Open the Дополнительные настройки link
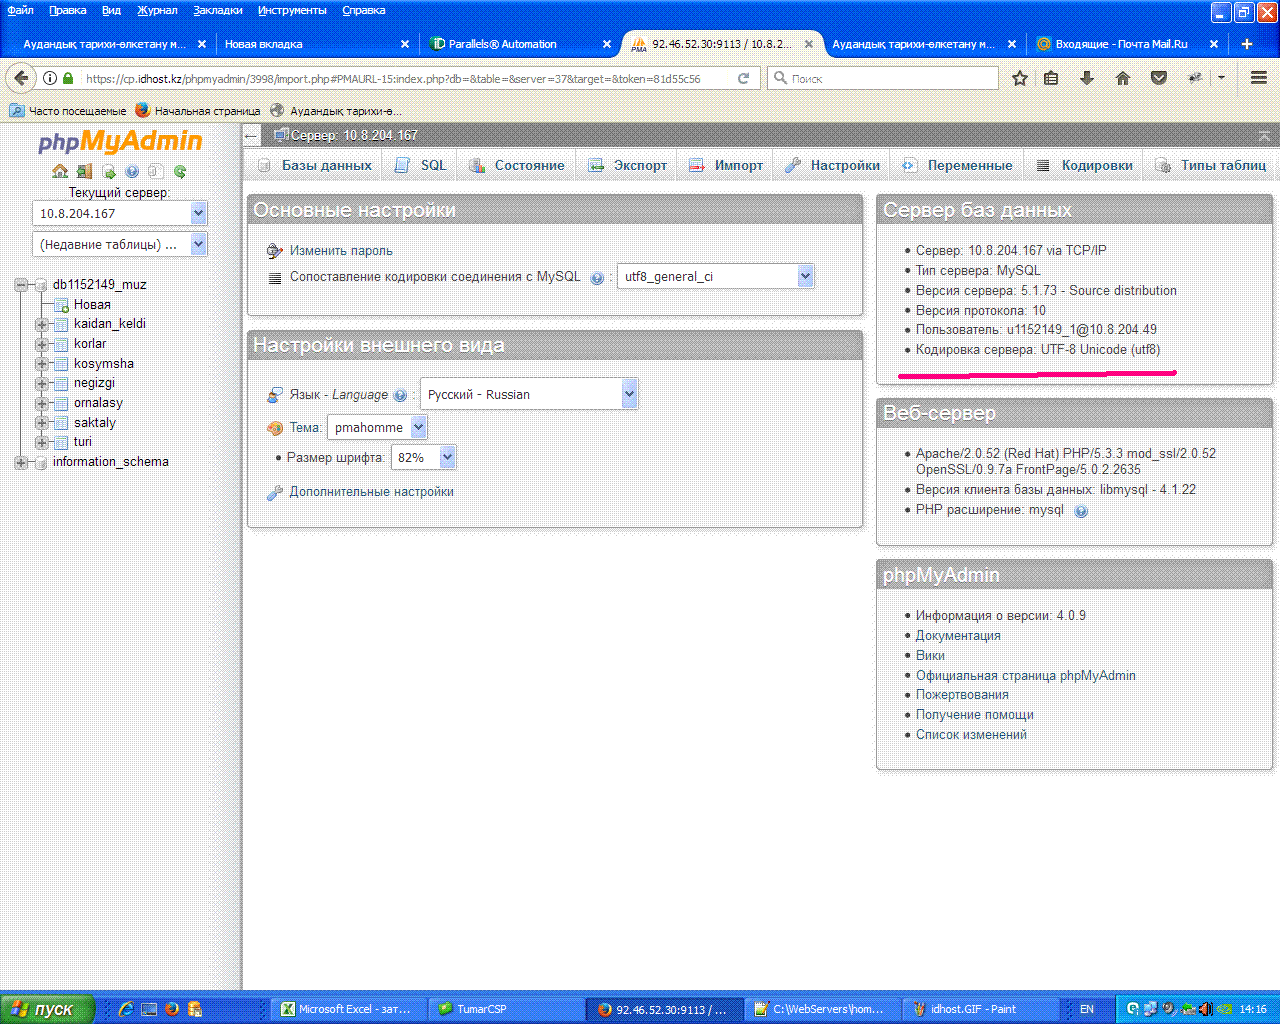1280x1024 pixels. point(371,492)
